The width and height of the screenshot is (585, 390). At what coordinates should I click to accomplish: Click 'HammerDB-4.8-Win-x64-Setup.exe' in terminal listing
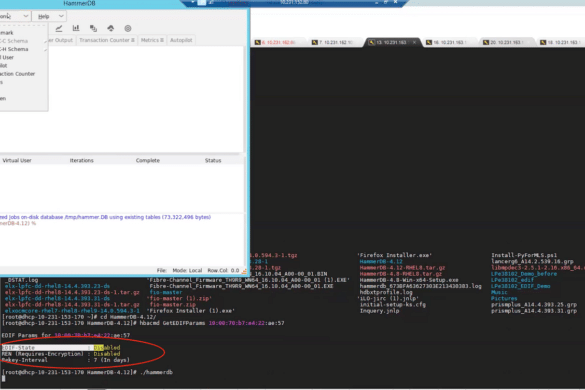click(x=409, y=280)
